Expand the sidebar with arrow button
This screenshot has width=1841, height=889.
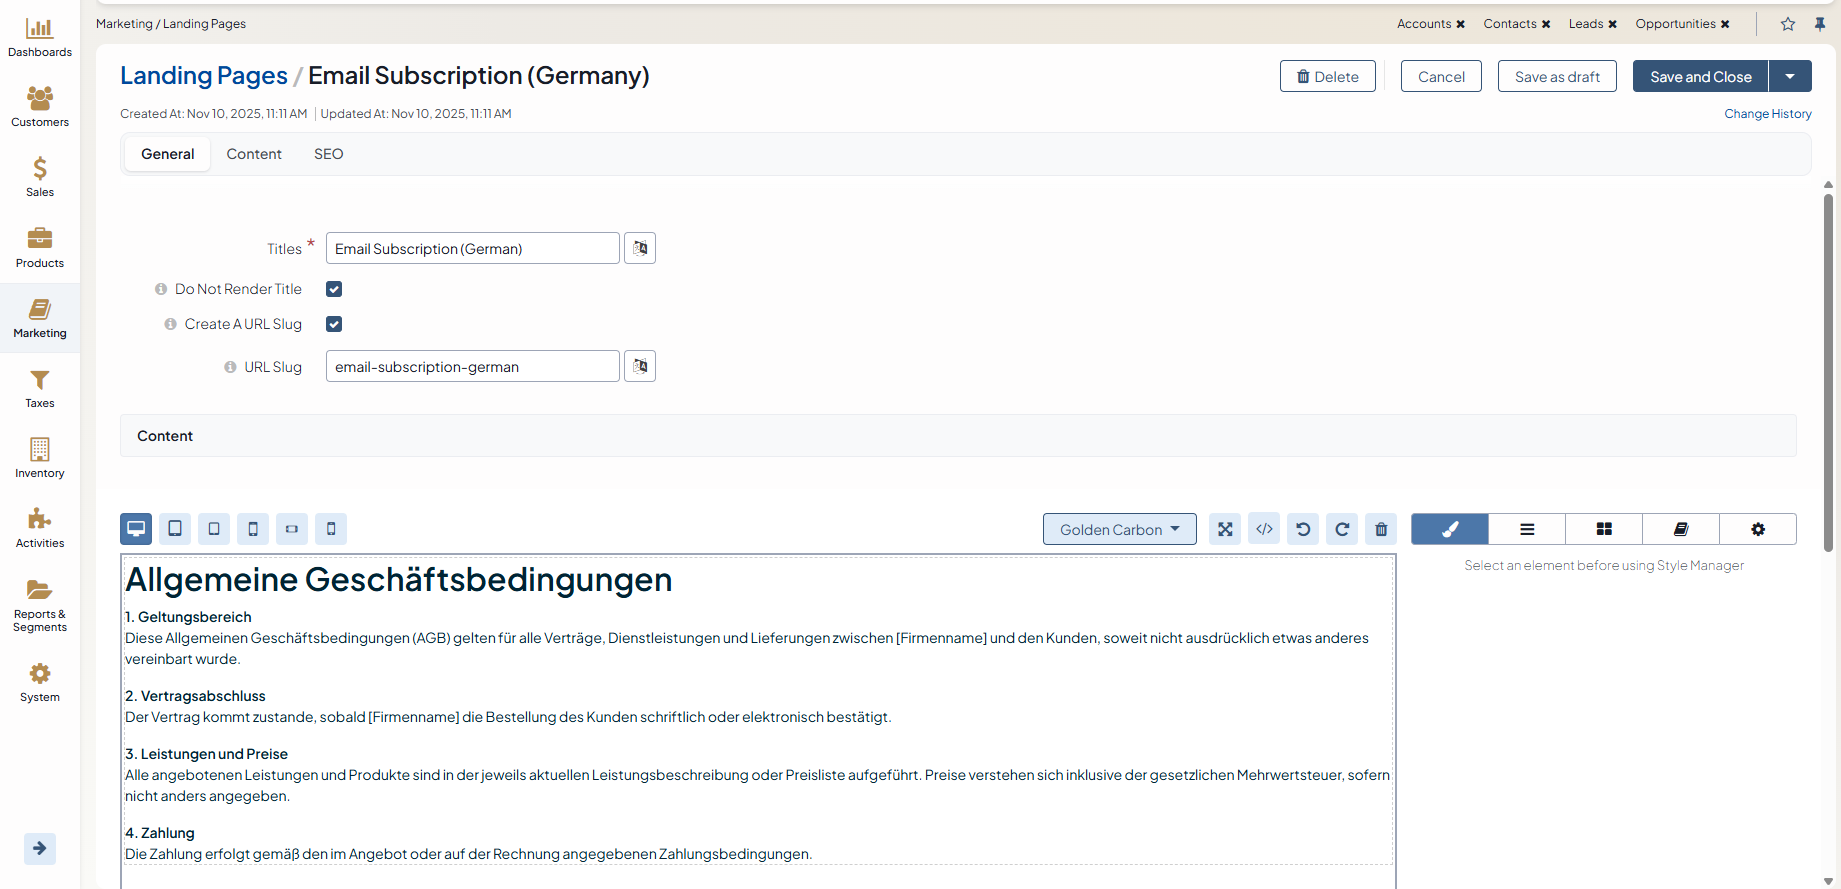point(40,848)
